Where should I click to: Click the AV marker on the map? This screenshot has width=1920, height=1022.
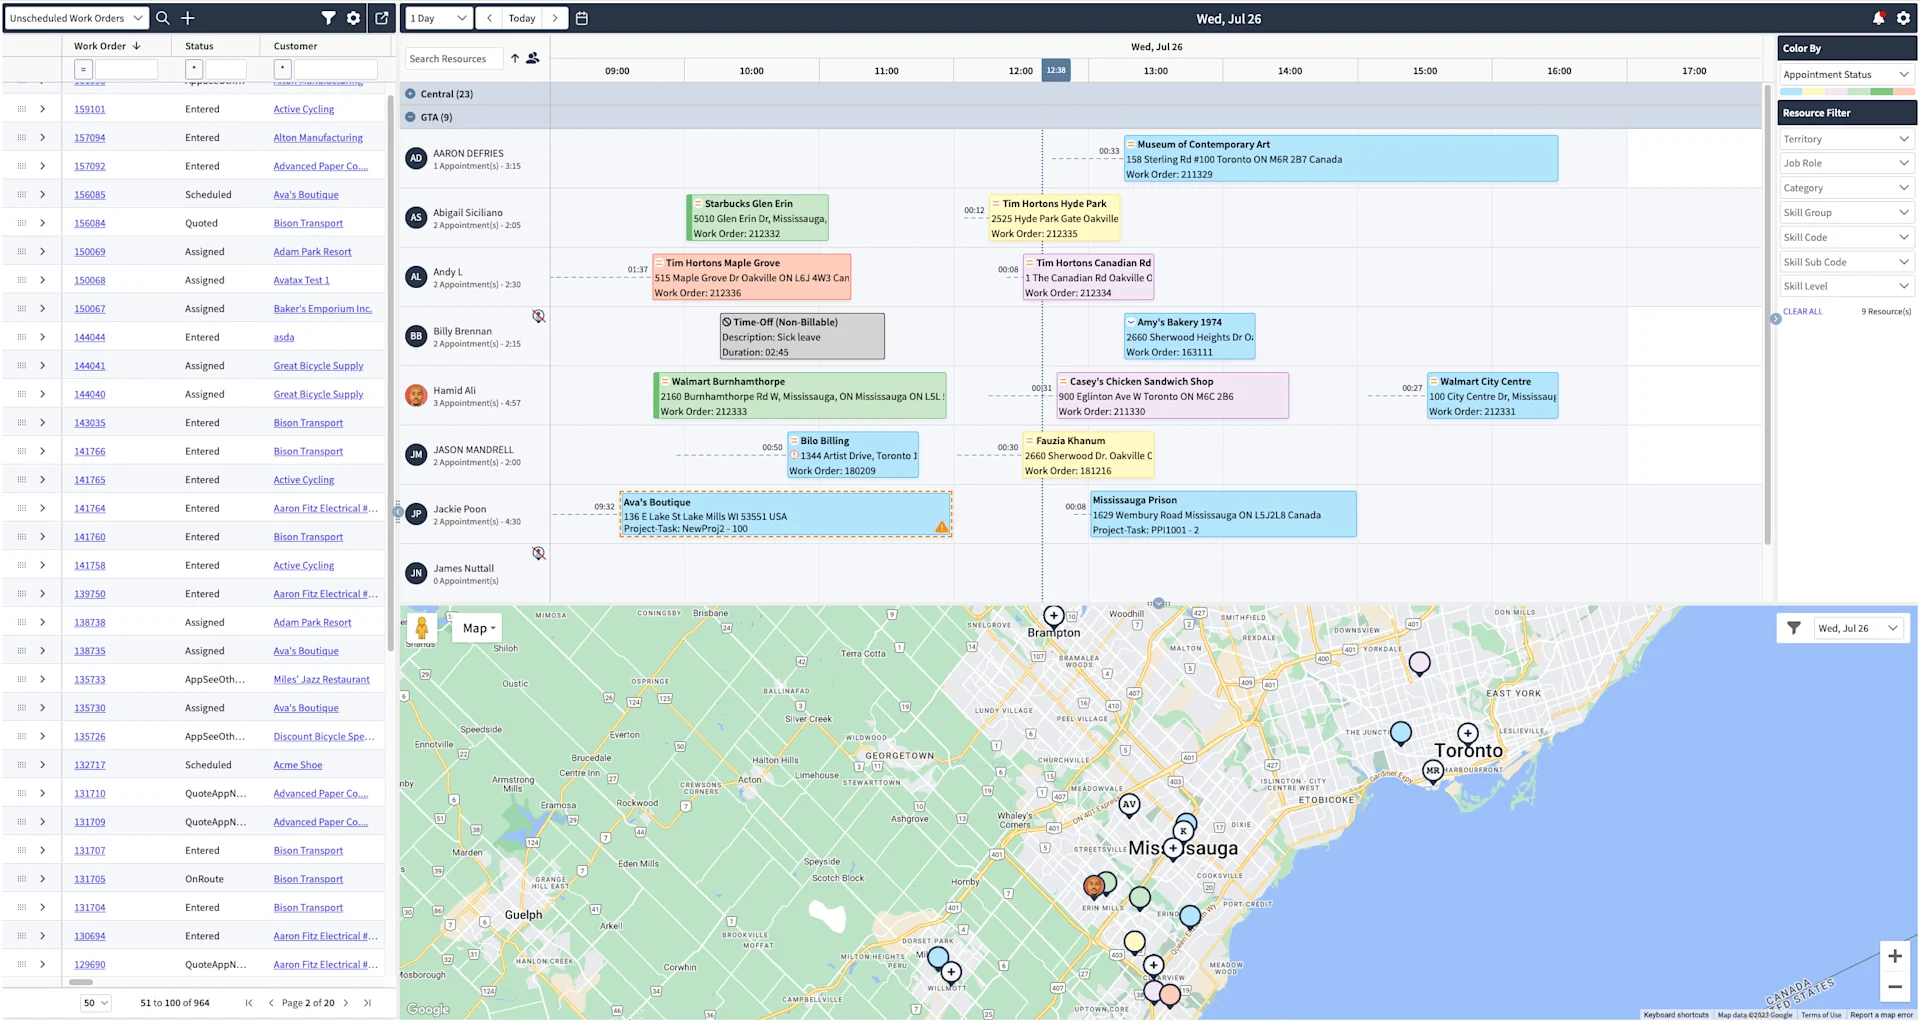[x=1129, y=805]
